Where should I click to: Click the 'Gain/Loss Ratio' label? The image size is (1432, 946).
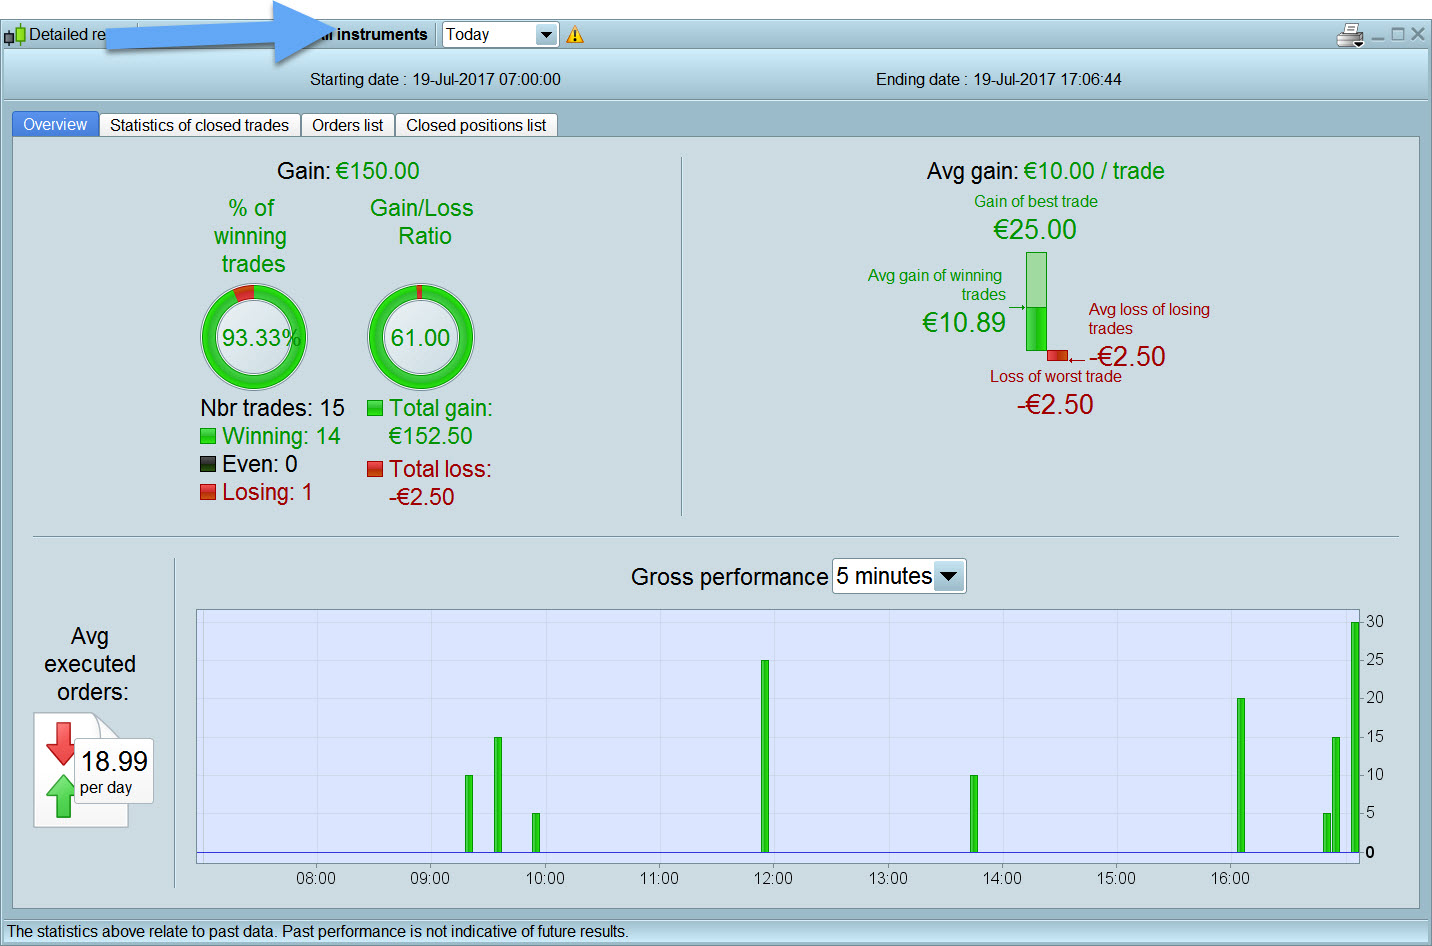click(x=422, y=222)
